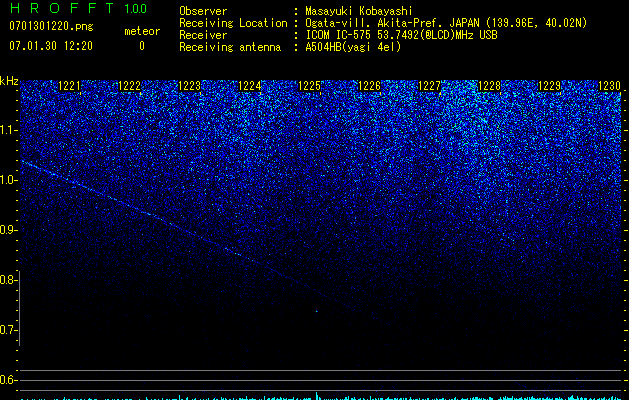The width and height of the screenshot is (629, 400).
Task: Click the 0.9 frequency axis label
Action: coord(9,230)
